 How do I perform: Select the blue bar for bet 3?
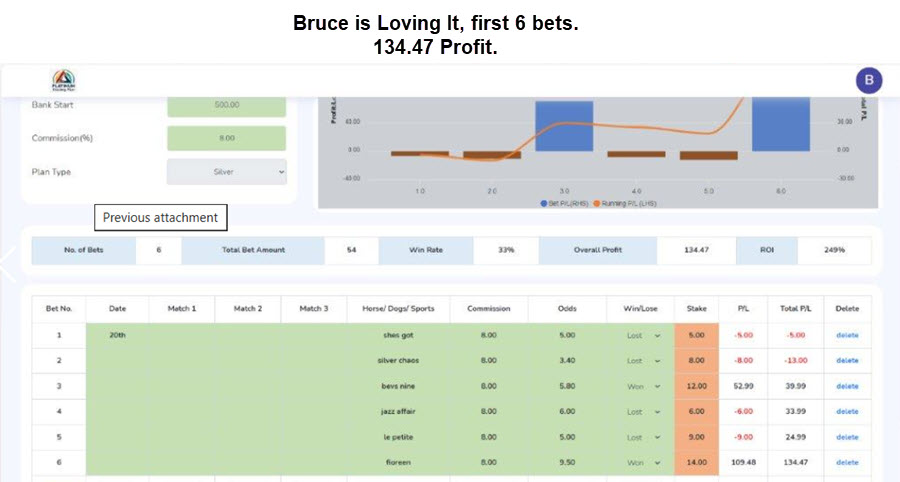tap(564, 126)
